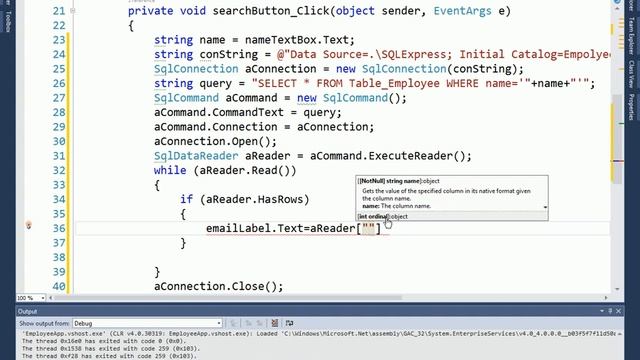Toggle auto-hide pin of Output panel
The image size is (640, 360).
(x=610, y=311)
